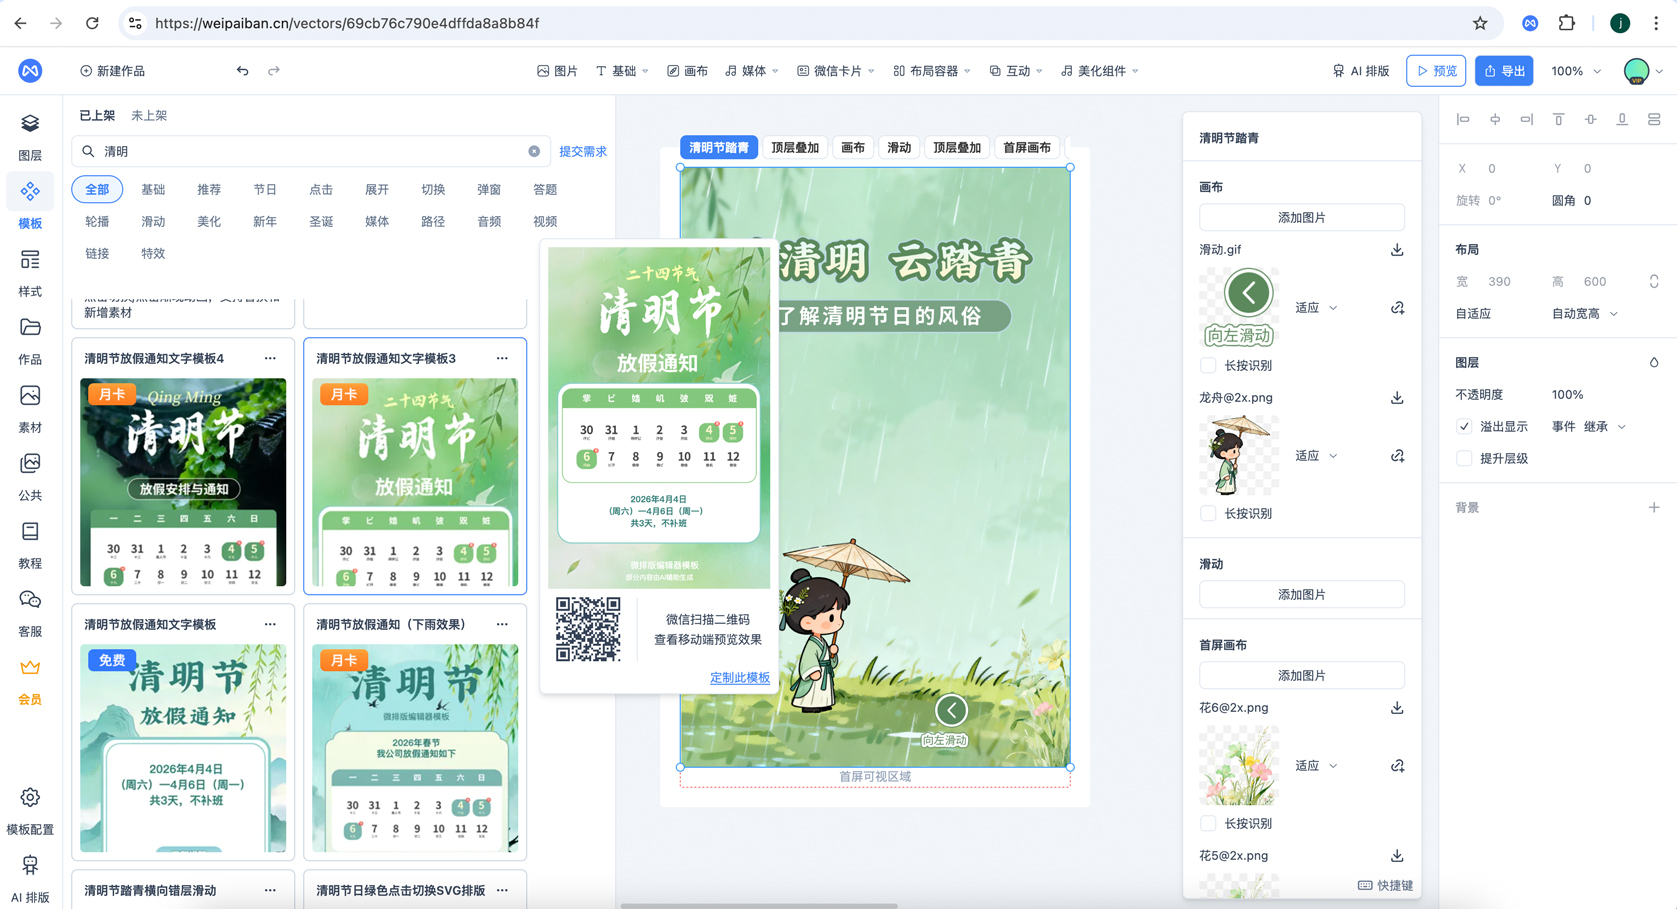Open the 素材 materials sidebar icon
Screen dimensions: 1677x909
pos(30,397)
